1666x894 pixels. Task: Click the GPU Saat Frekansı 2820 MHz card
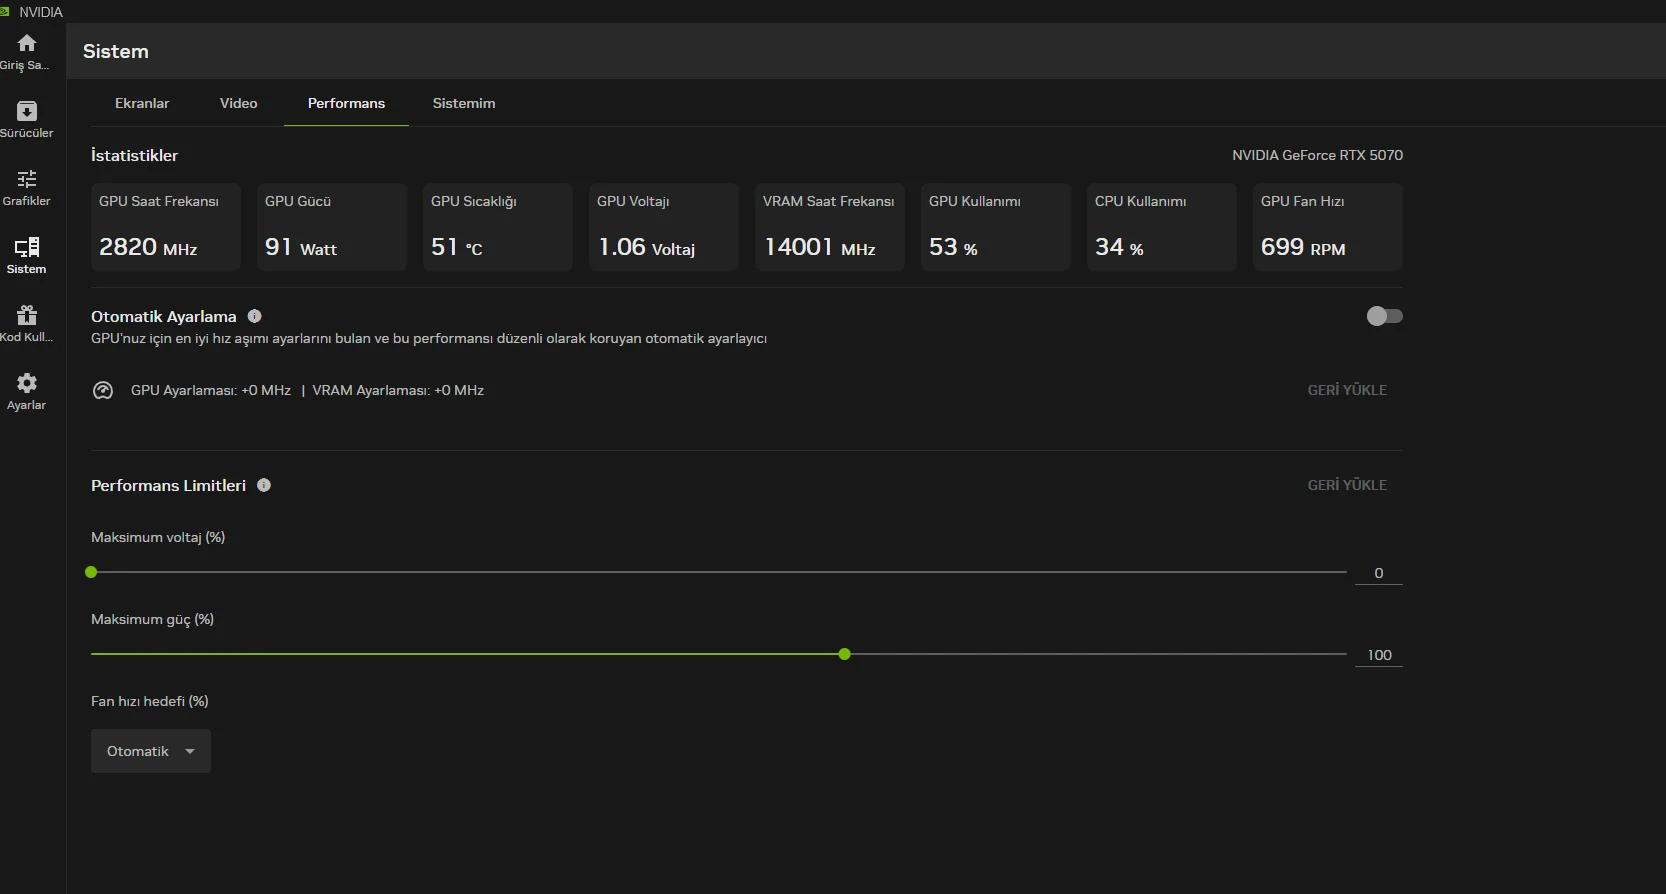tap(166, 227)
